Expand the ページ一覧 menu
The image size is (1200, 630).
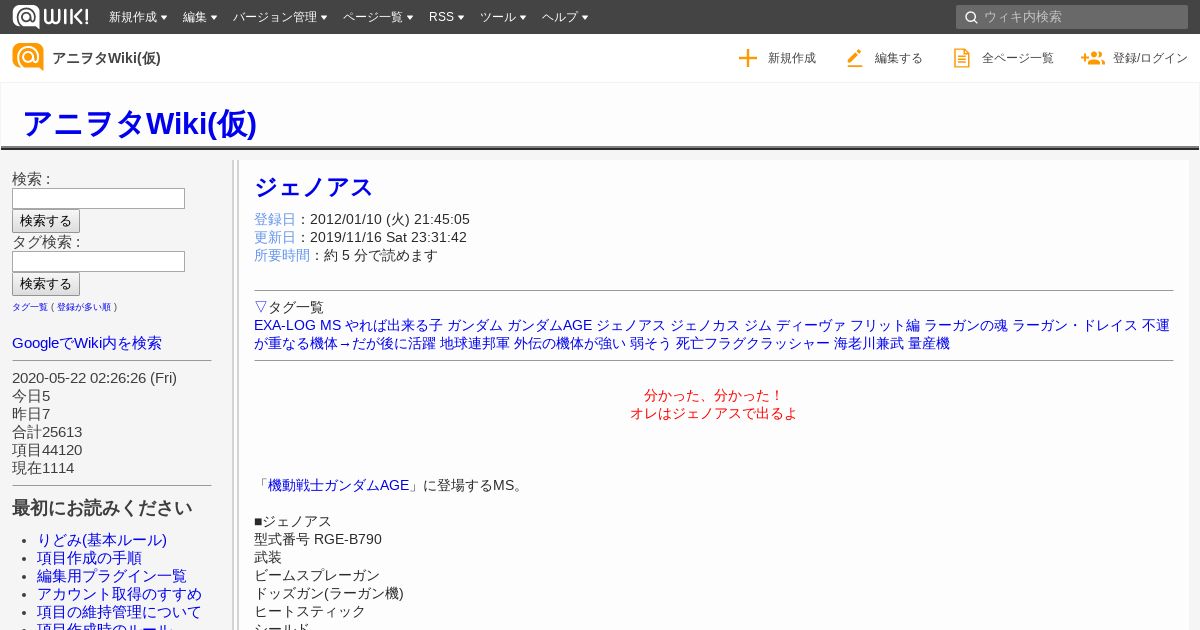click(378, 17)
